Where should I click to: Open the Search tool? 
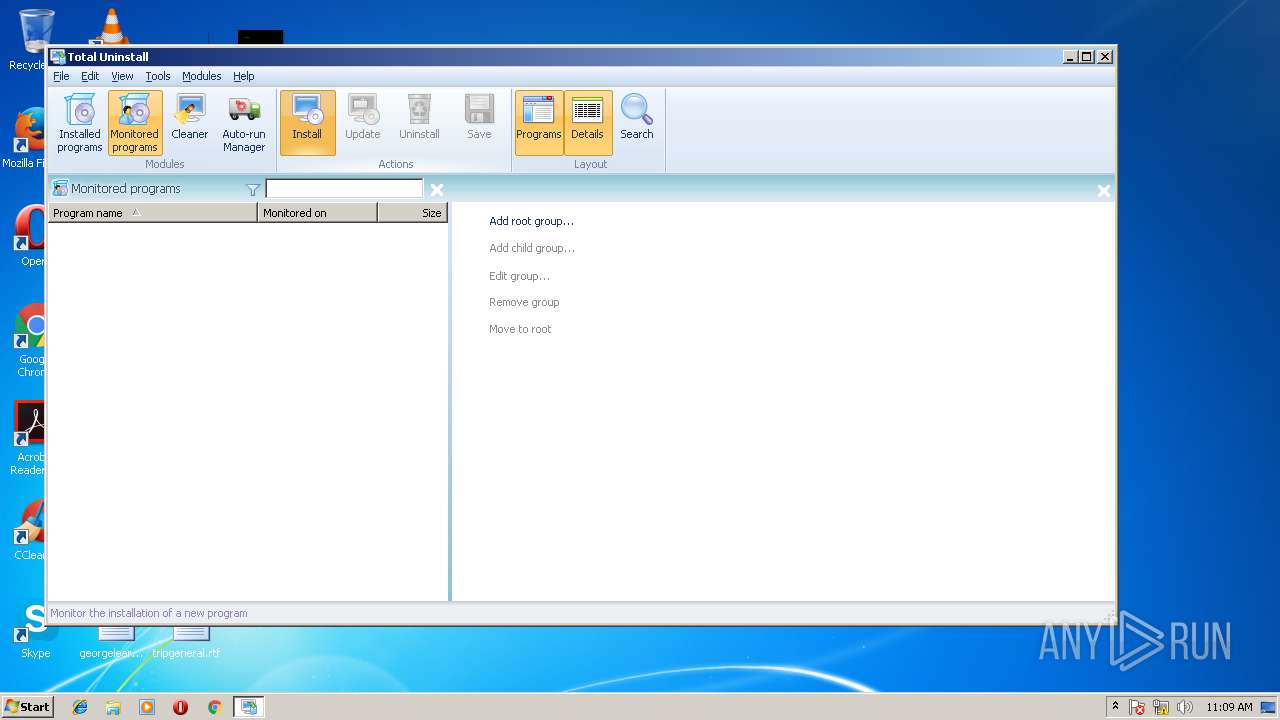636,123
